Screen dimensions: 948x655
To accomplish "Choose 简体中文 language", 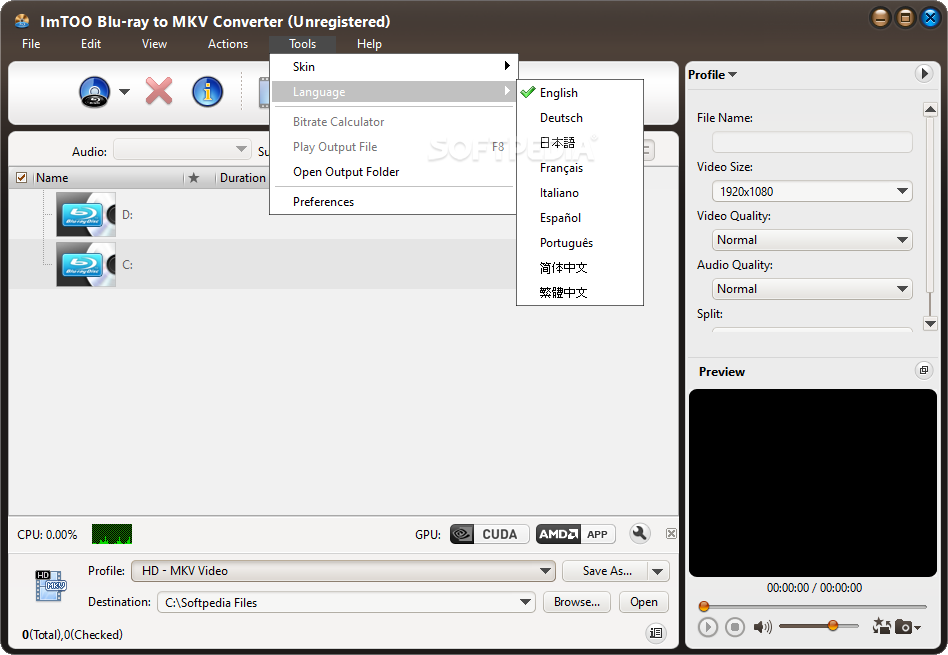I will pyautogui.click(x=580, y=268).
